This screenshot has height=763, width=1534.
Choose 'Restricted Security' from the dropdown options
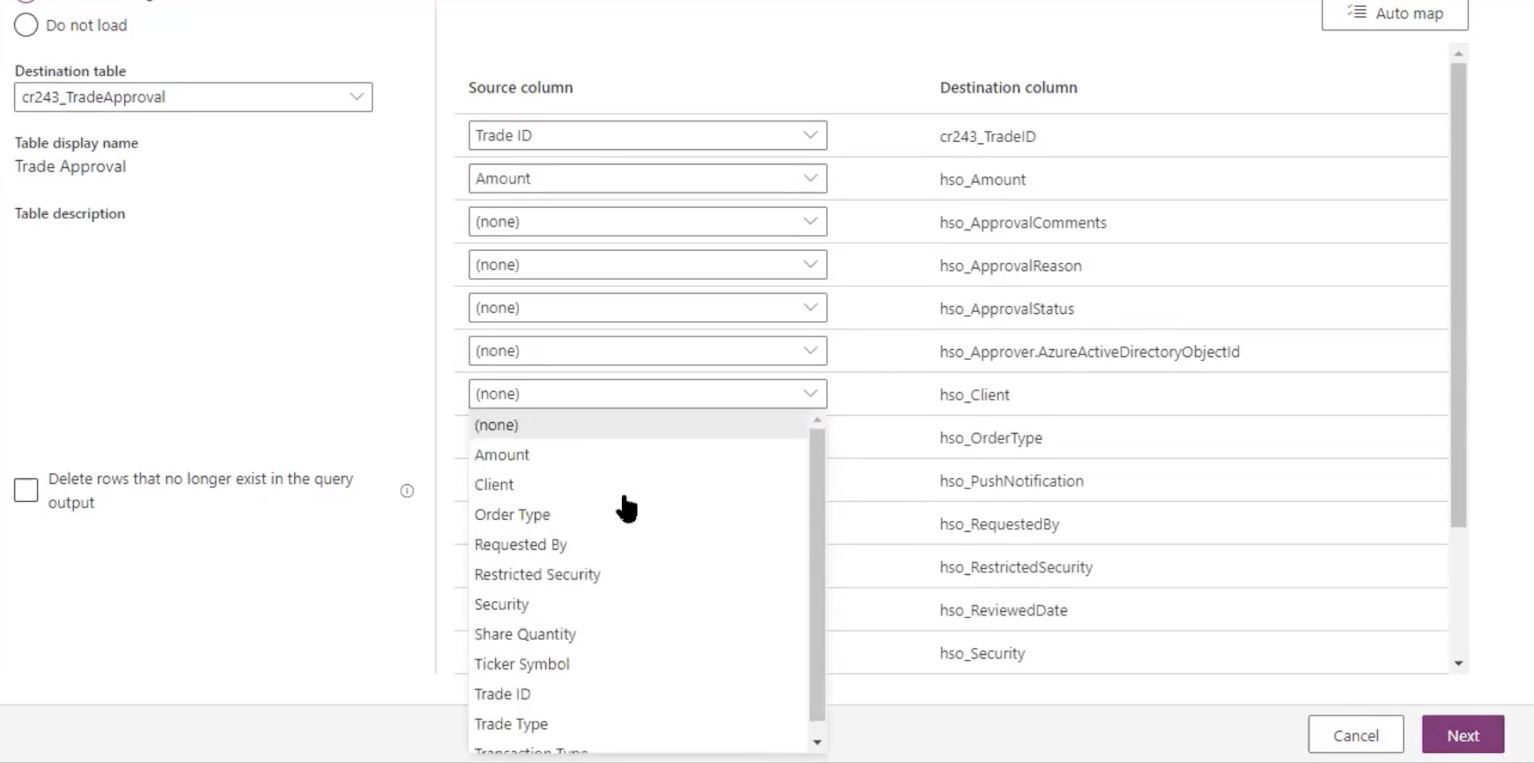click(x=537, y=574)
